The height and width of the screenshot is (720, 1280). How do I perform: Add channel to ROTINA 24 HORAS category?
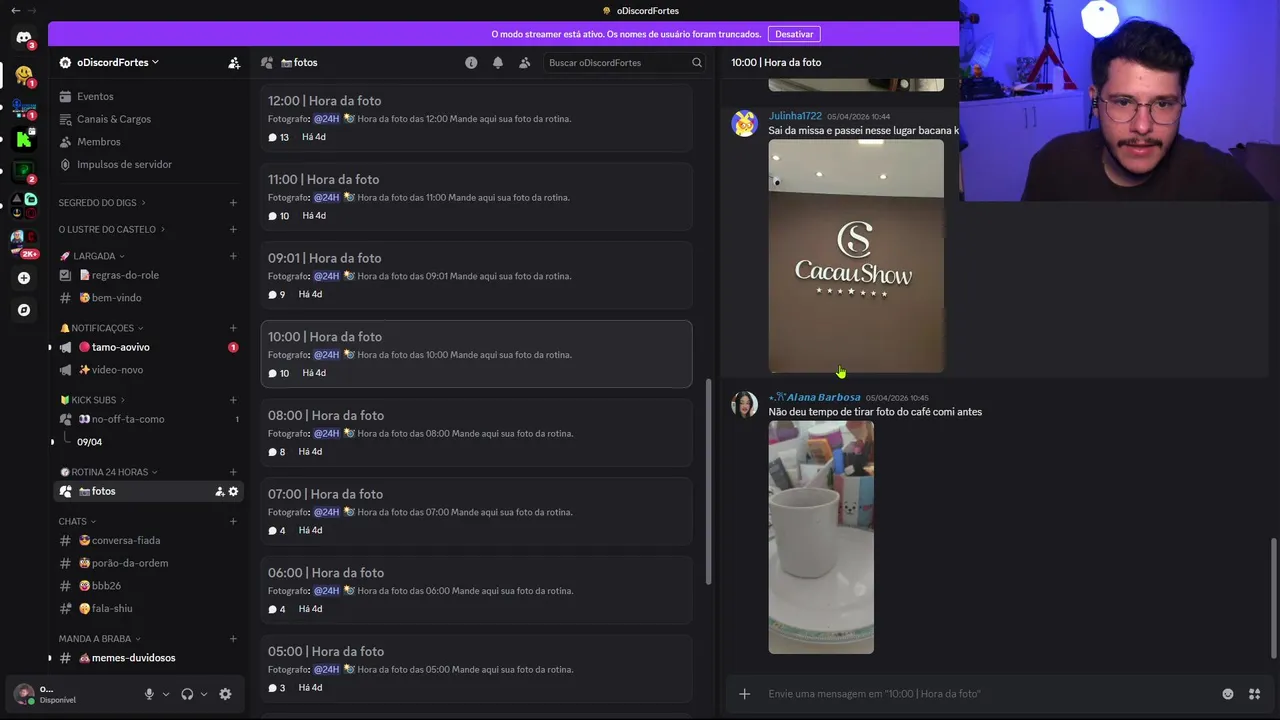pos(233,472)
